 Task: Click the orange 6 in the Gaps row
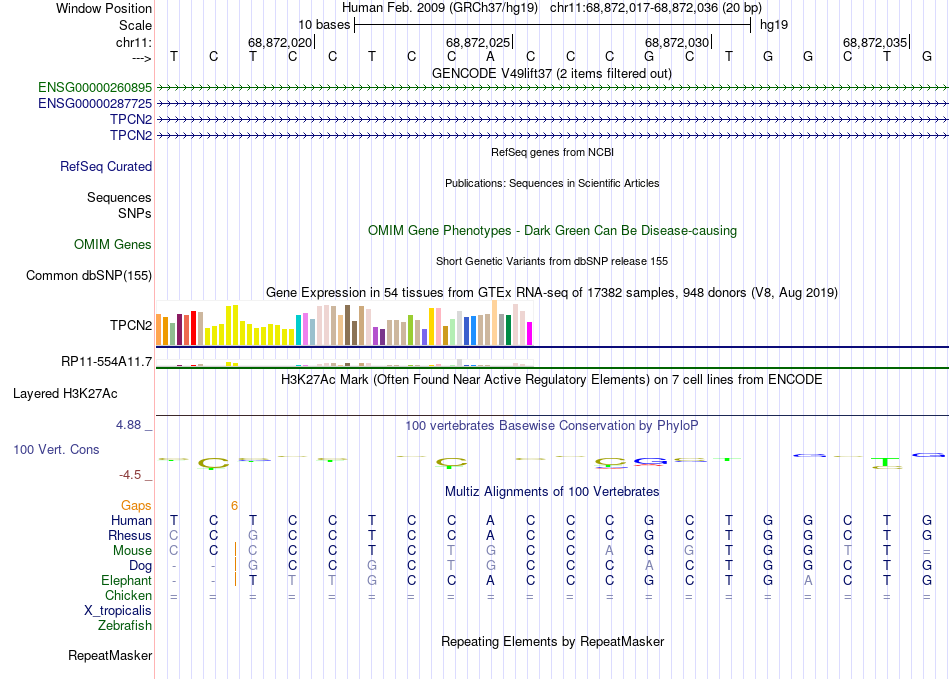pos(234,506)
